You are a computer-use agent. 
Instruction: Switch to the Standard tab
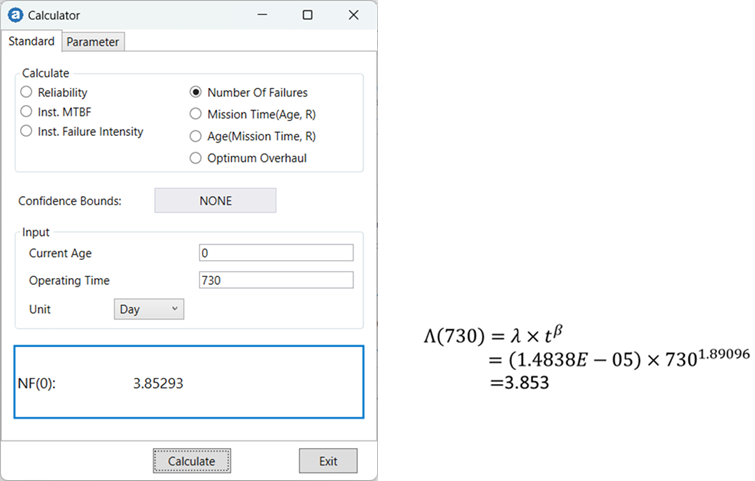pyautogui.click(x=31, y=41)
